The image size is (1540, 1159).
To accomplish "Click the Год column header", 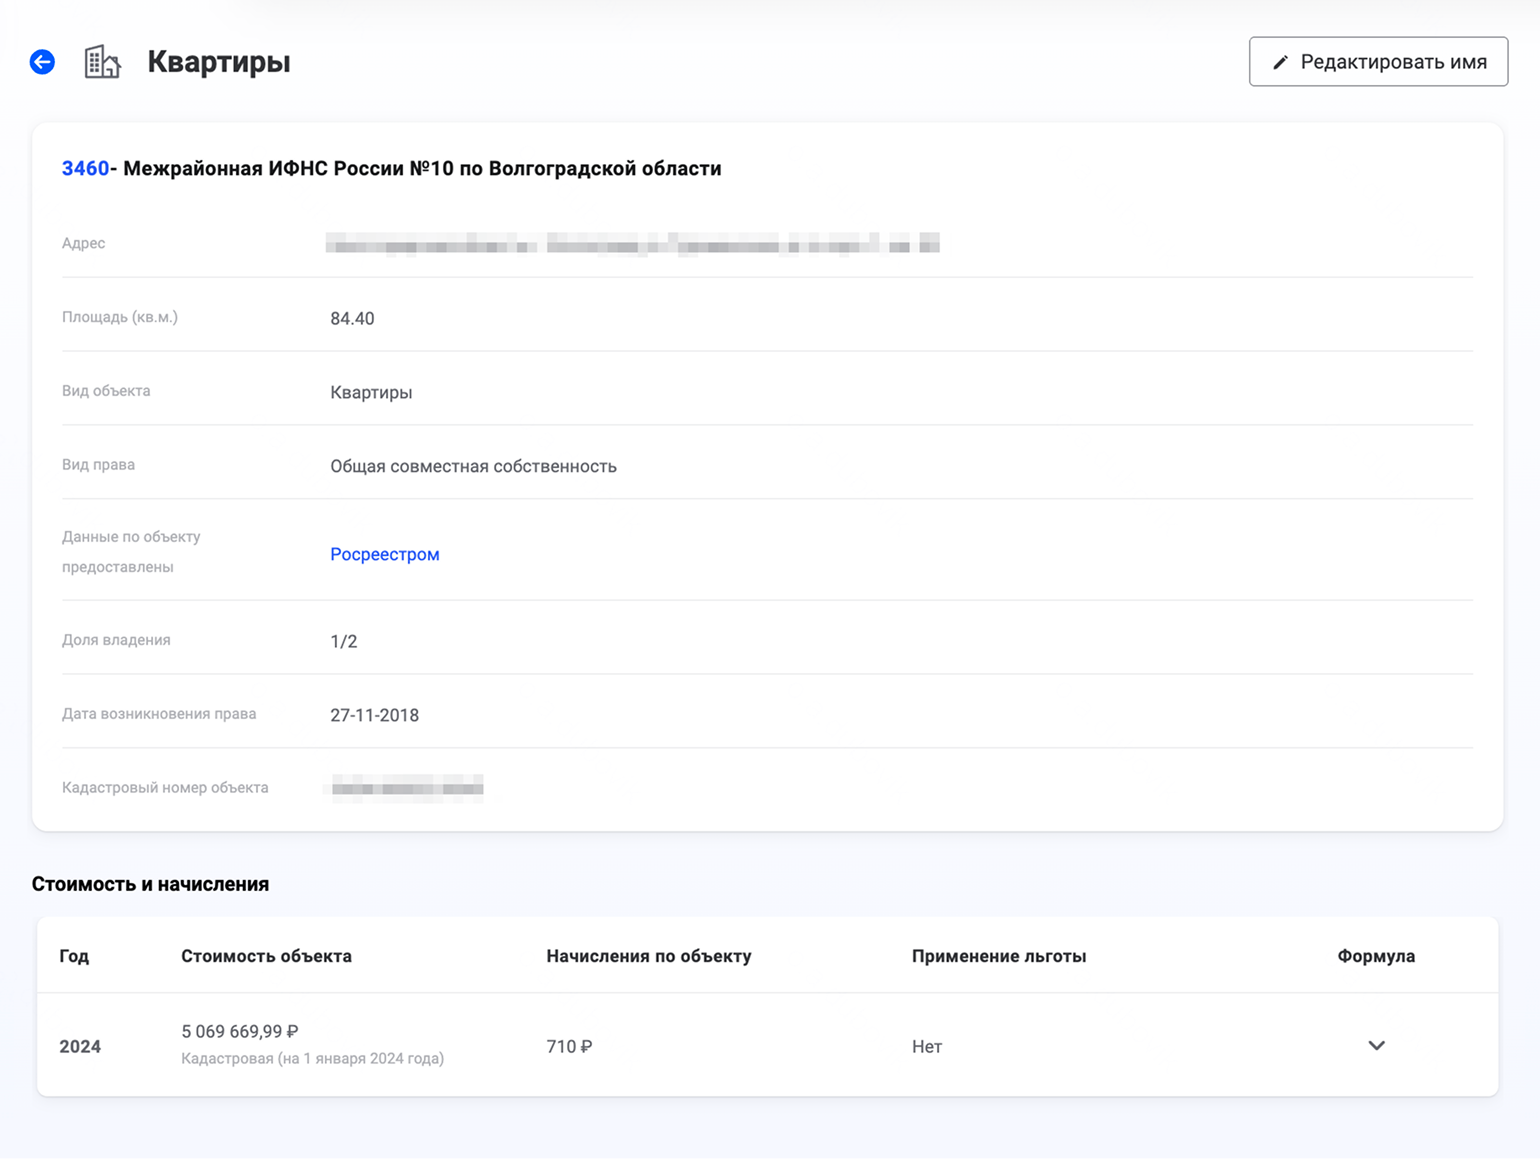I will coord(74,956).
